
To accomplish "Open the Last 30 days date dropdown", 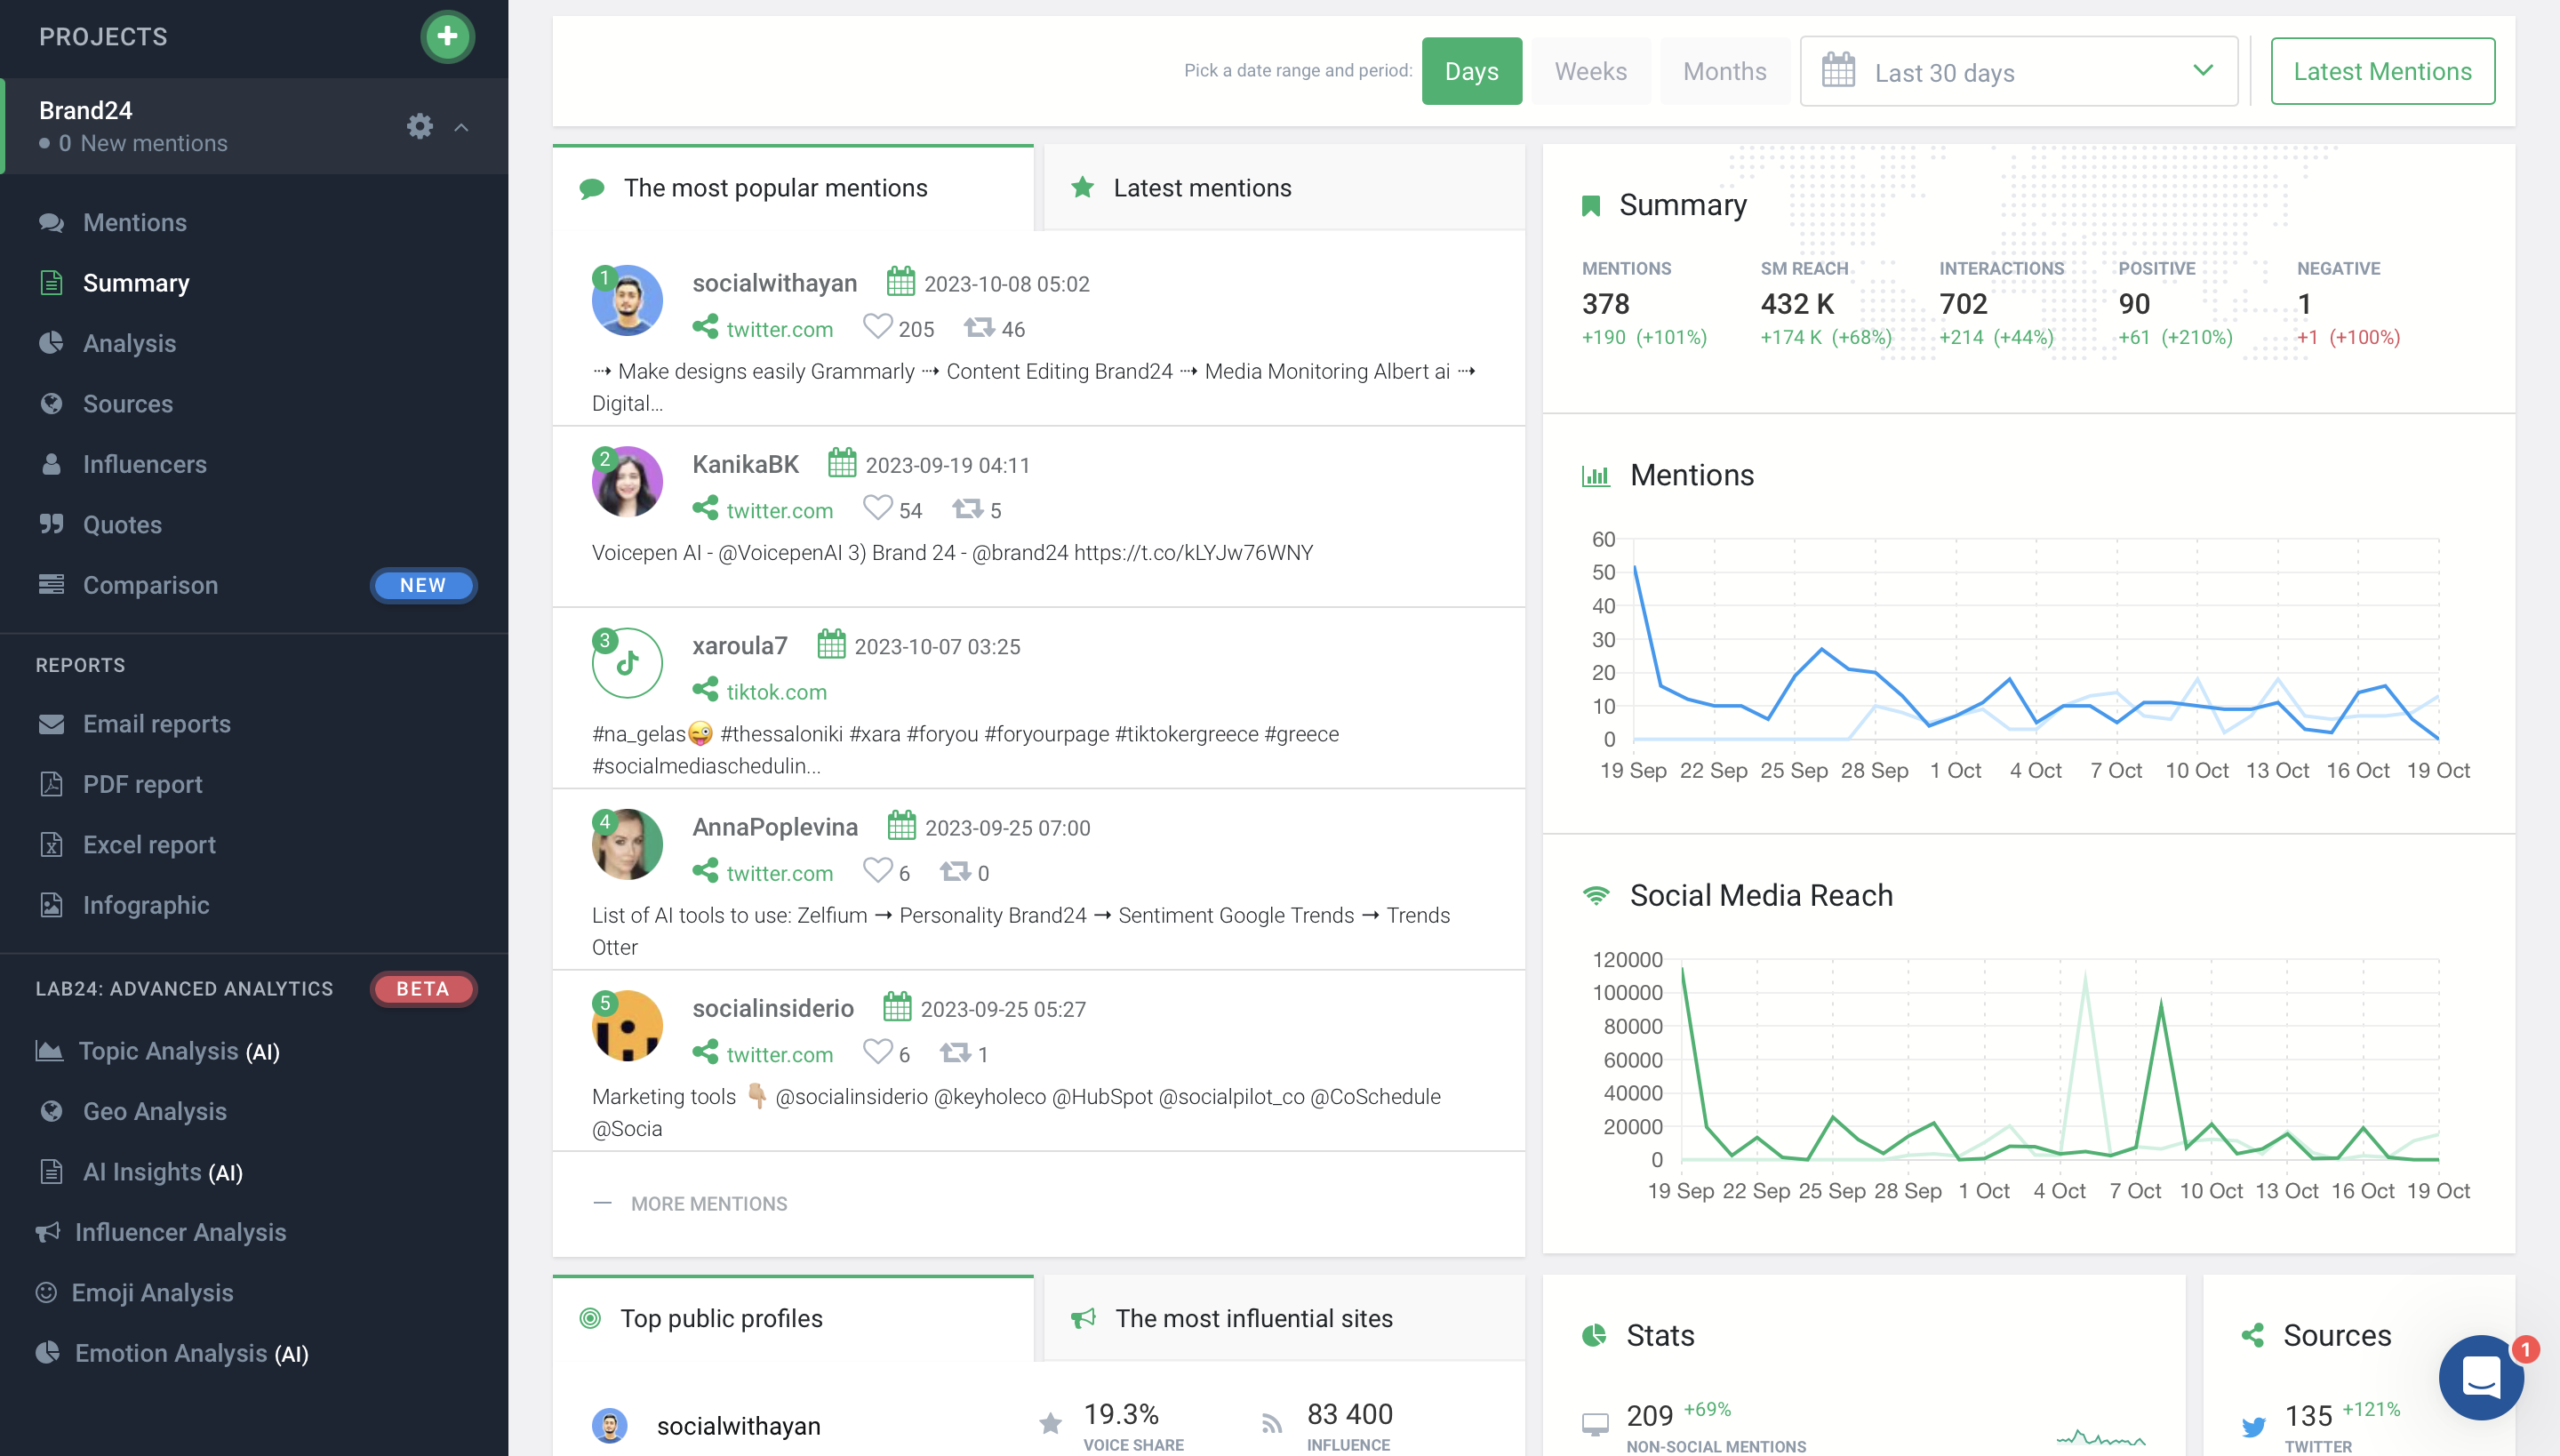I will [x=2017, y=71].
